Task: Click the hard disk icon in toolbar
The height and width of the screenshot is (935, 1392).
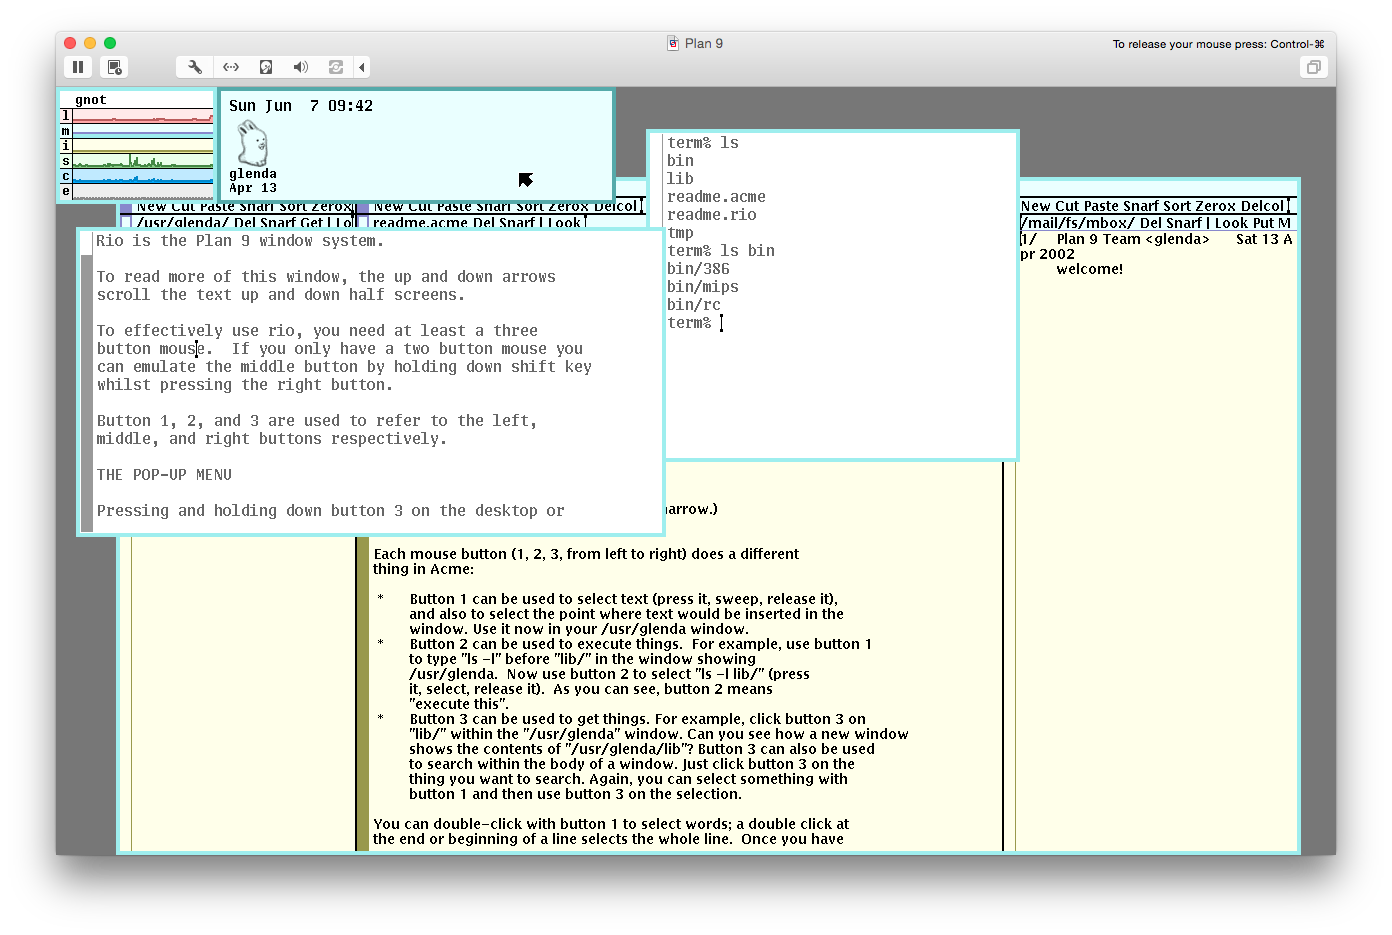Action: point(266,67)
